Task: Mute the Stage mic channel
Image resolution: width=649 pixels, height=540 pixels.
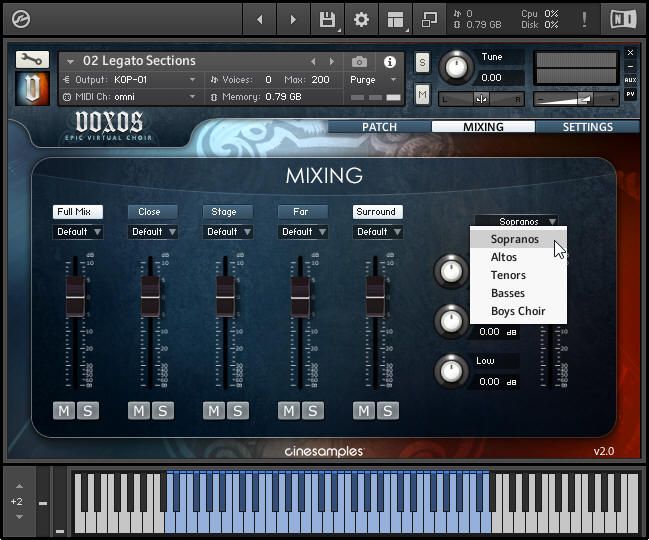Action: click(x=214, y=411)
